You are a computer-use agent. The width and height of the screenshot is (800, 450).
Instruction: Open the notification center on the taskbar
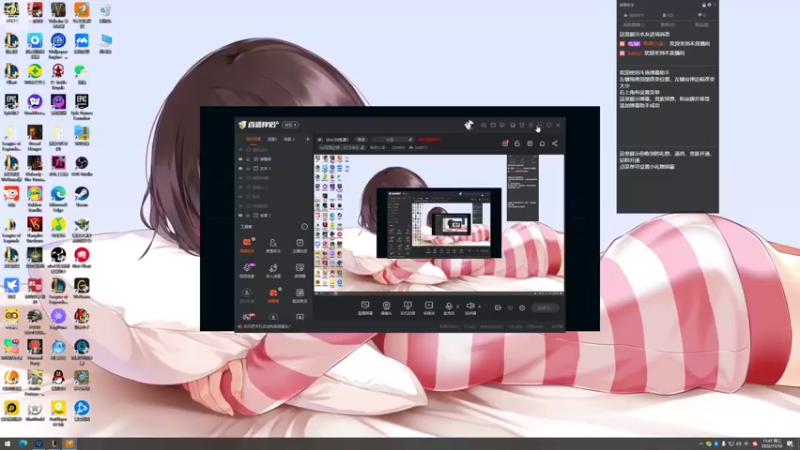(x=790, y=444)
